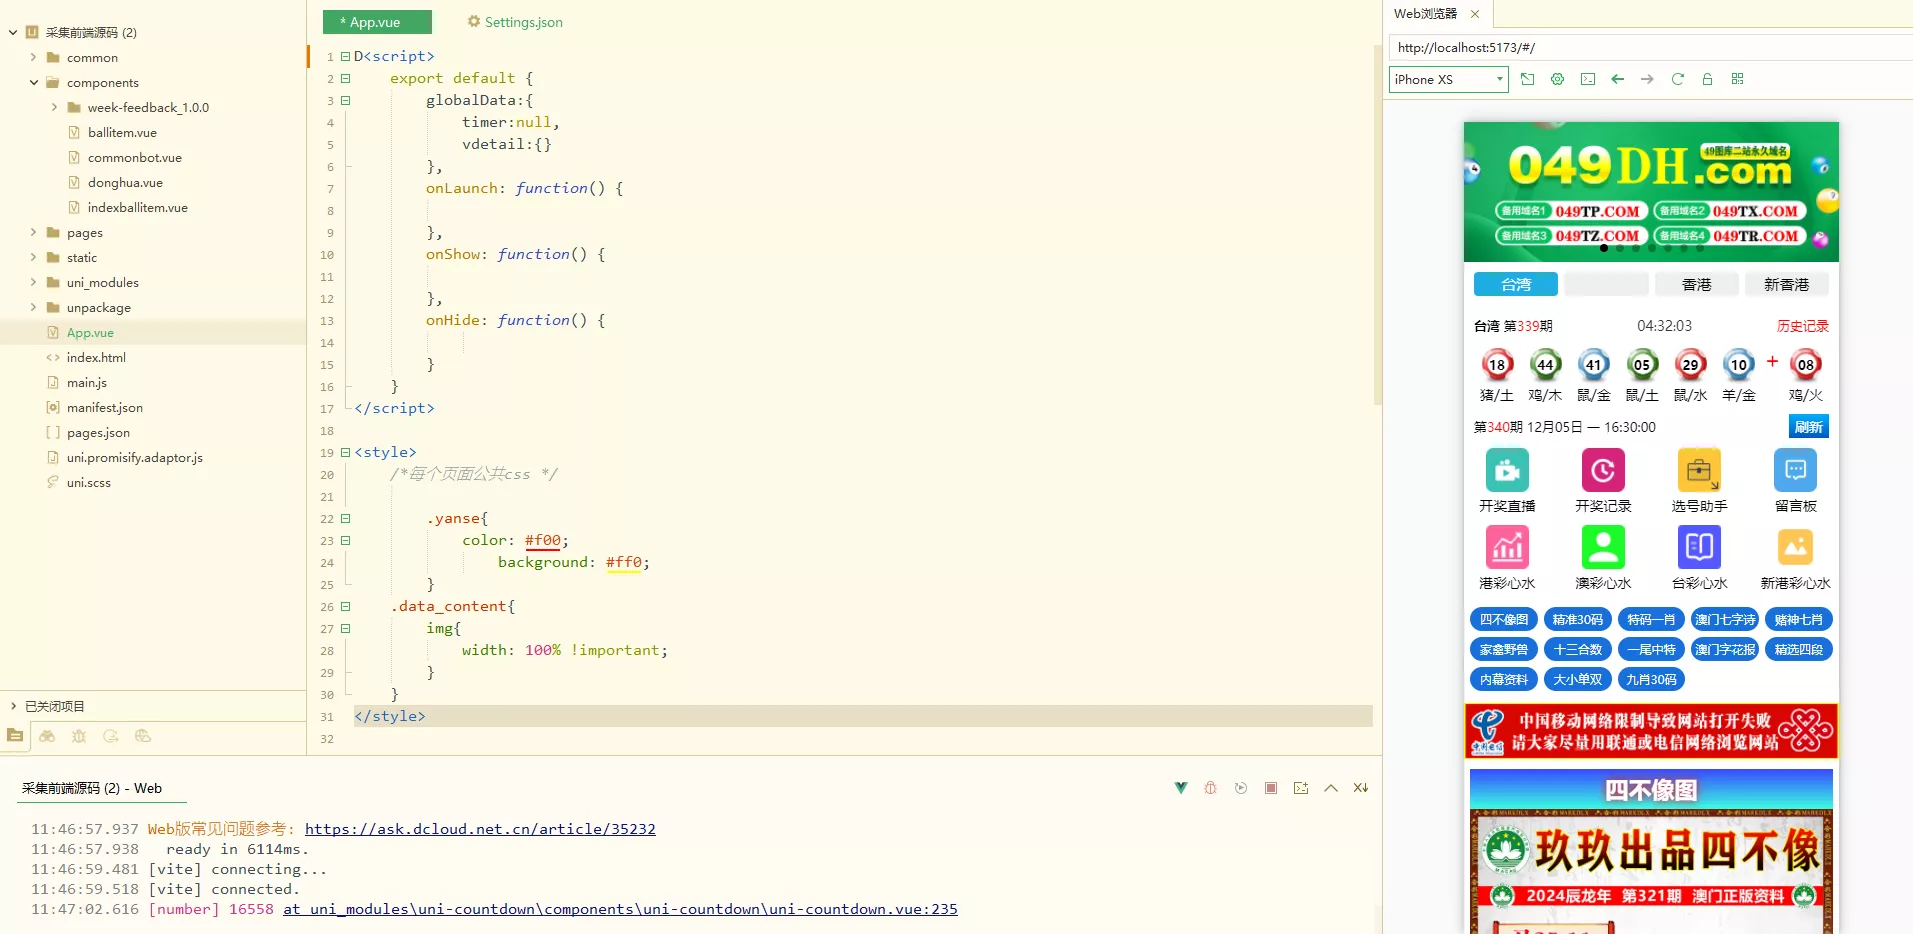Click the browser URL address field
Viewport: 1913px width, 934px height.
(1650, 47)
